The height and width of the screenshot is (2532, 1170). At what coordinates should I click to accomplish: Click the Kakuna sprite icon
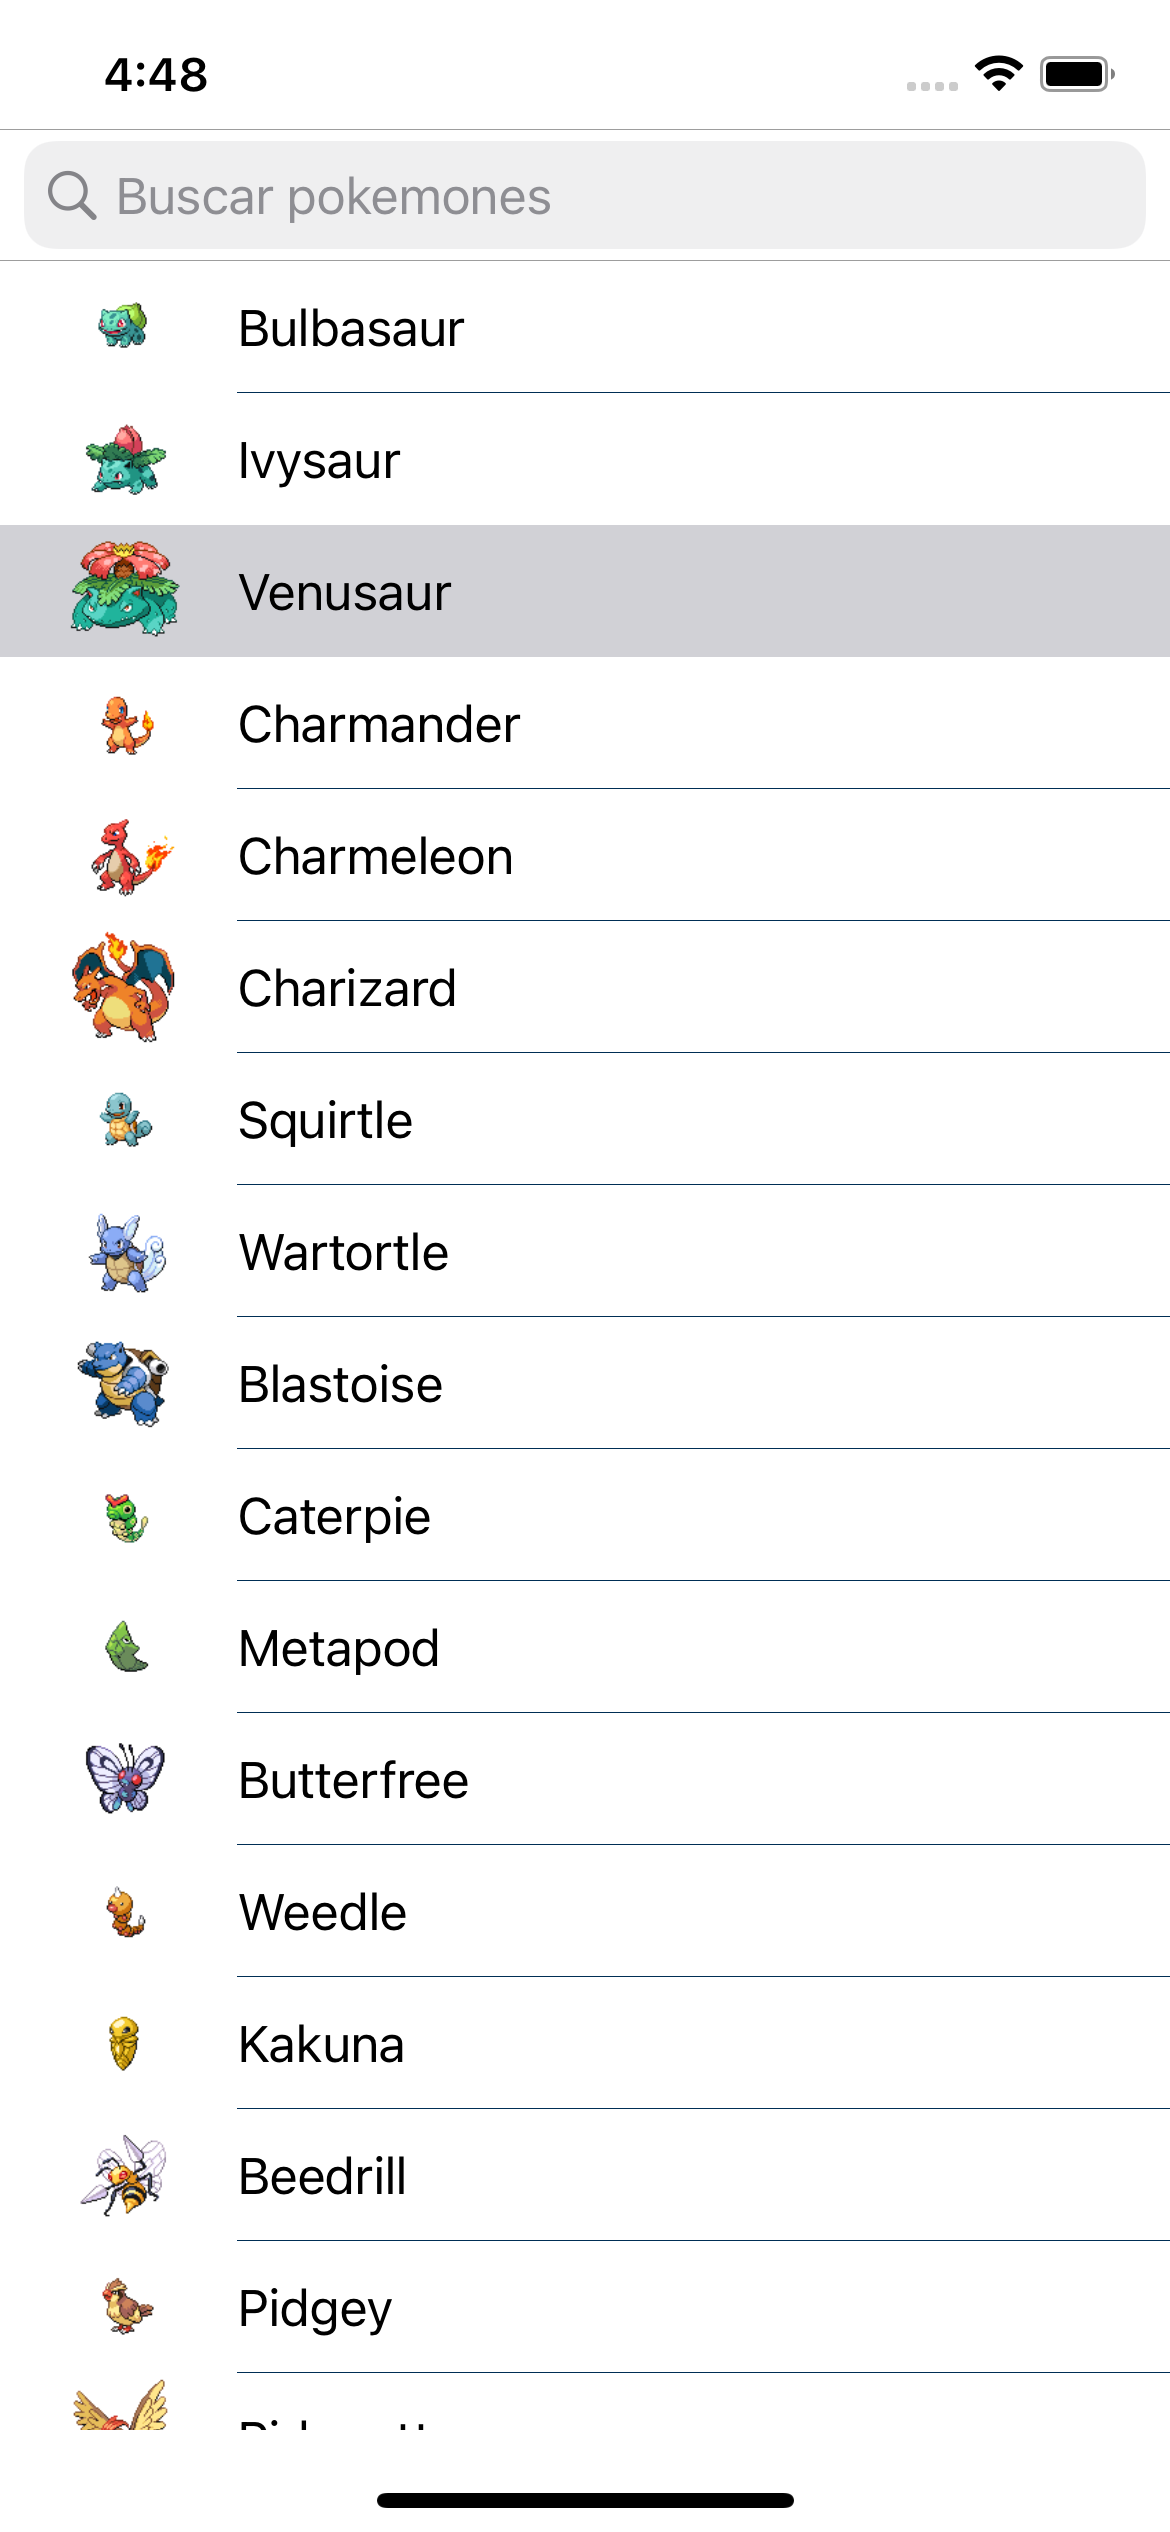click(x=122, y=2043)
